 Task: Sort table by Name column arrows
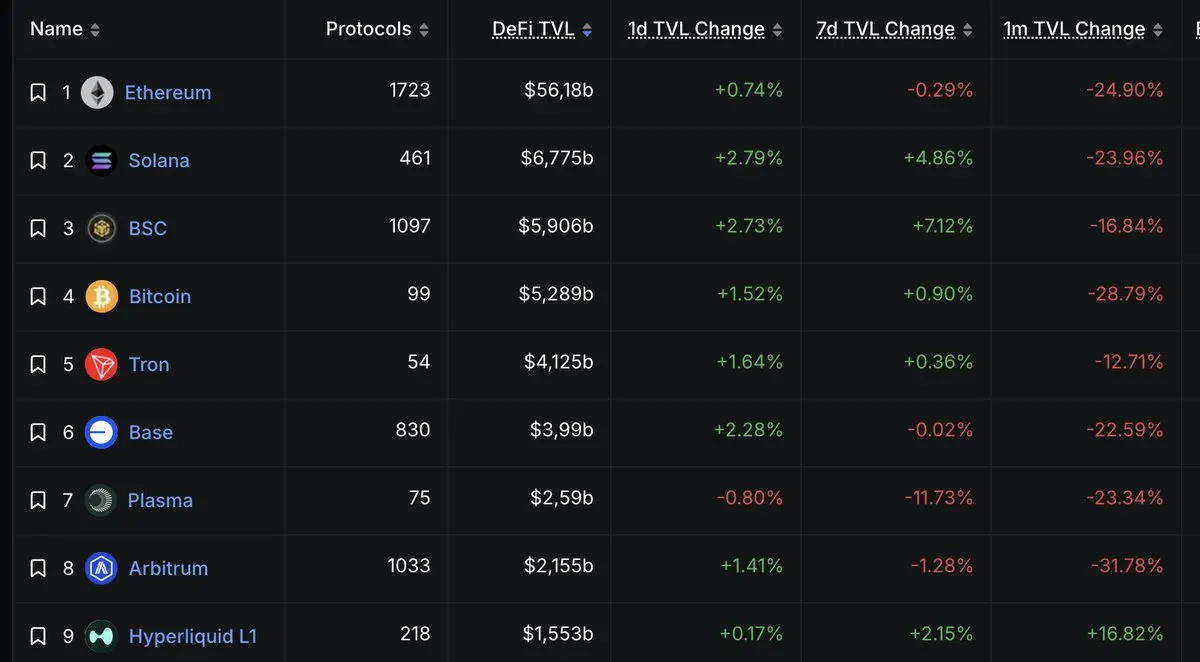point(95,30)
